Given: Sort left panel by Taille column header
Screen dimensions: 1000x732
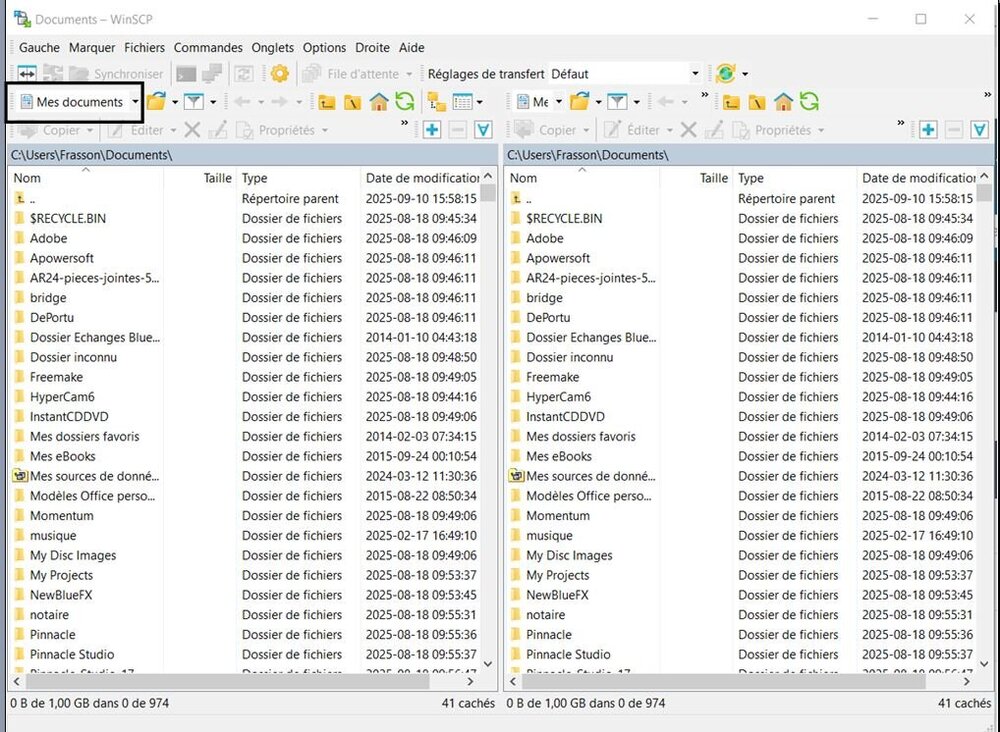Looking at the screenshot, I should [x=217, y=178].
